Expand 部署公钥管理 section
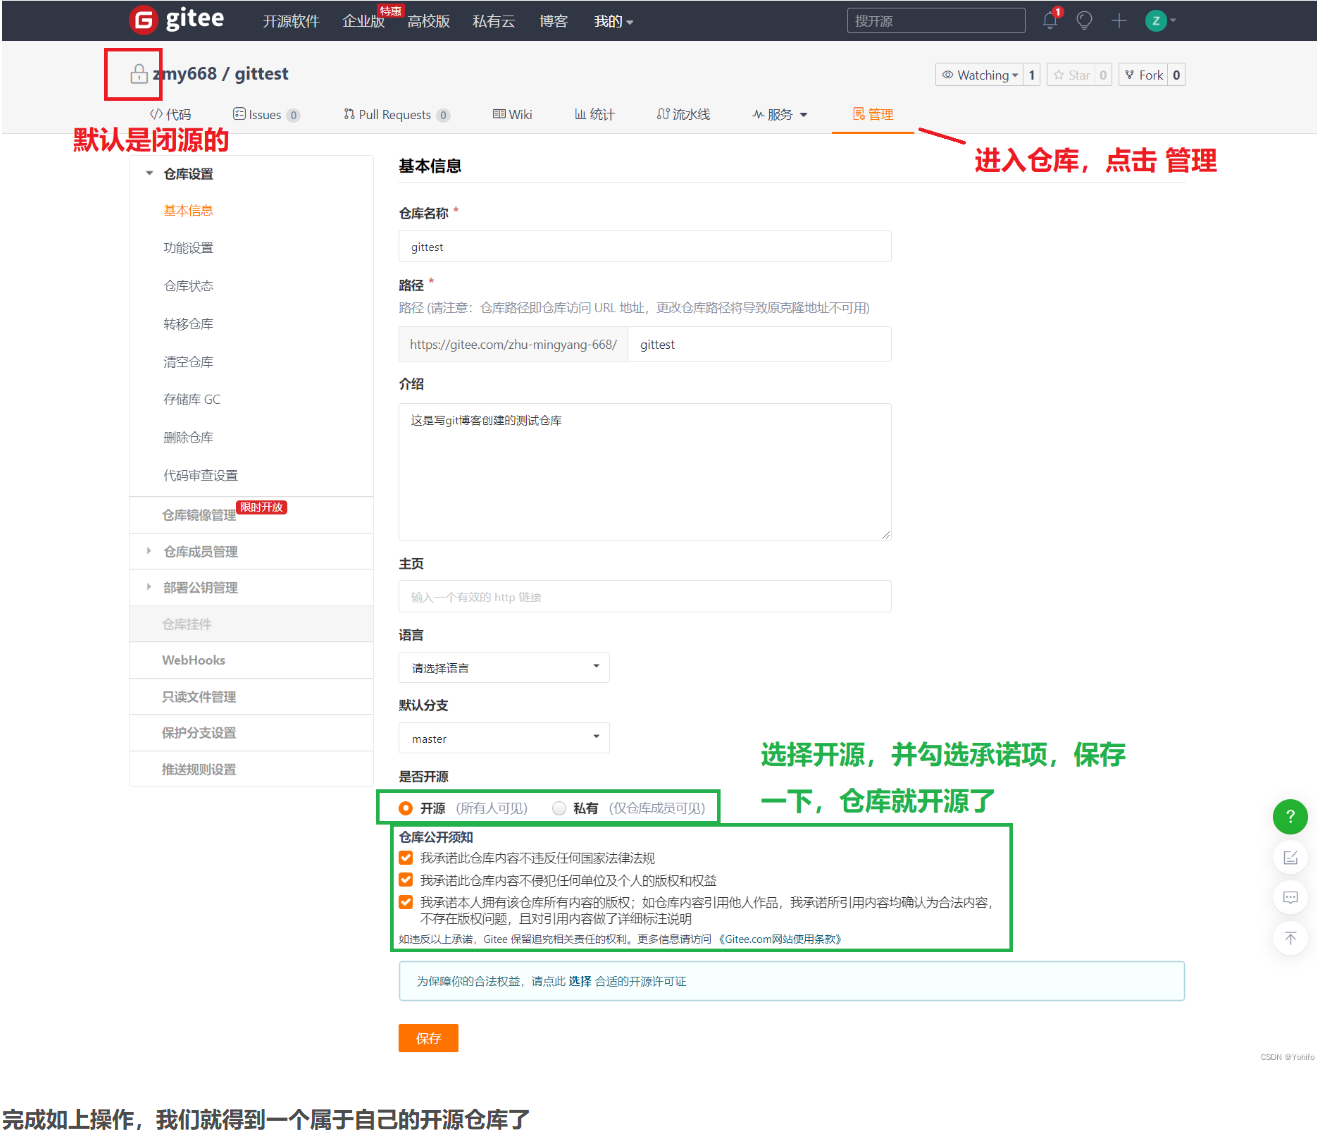This screenshot has width=1317, height=1145. tap(200, 588)
